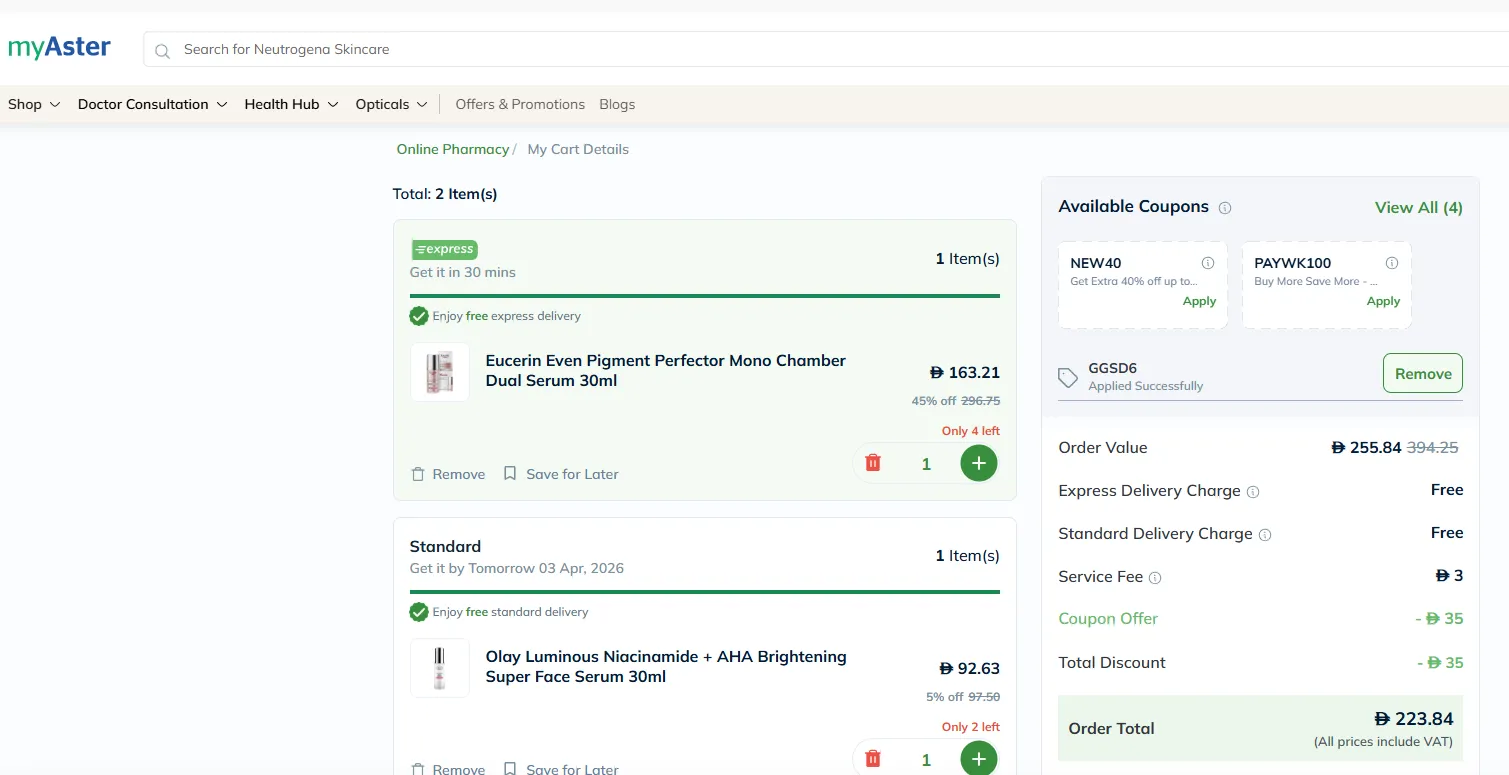Click 'Applied Successfully' coupon status
This screenshot has width=1509, height=775.
pos(1146,386)
